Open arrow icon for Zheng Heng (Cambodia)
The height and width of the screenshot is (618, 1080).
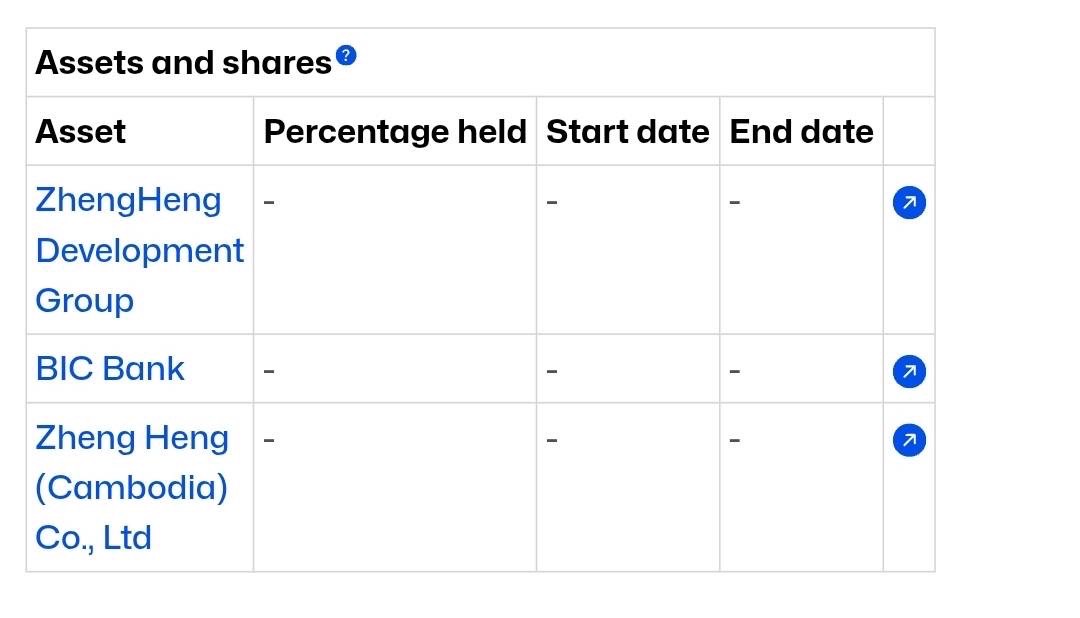pos(908,440)
